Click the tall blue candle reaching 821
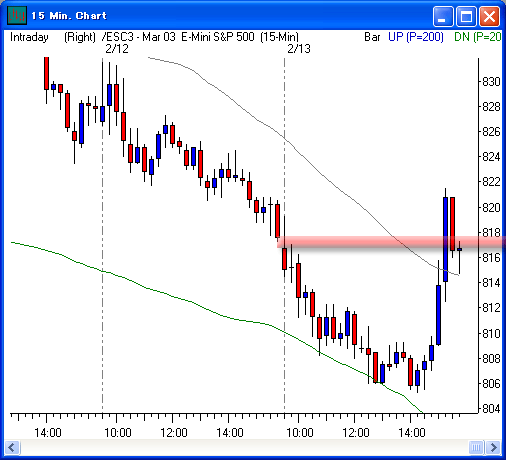The height and width of the screenshot is (460, 506). pos(445,240)
